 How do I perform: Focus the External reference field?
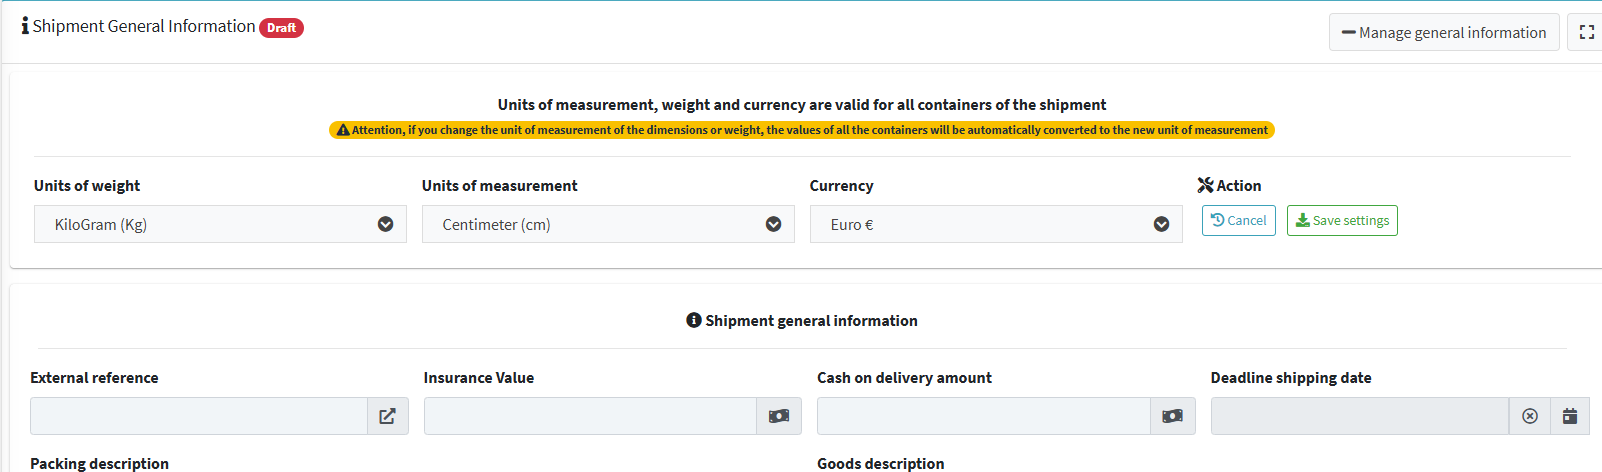[x=199, y=416]
